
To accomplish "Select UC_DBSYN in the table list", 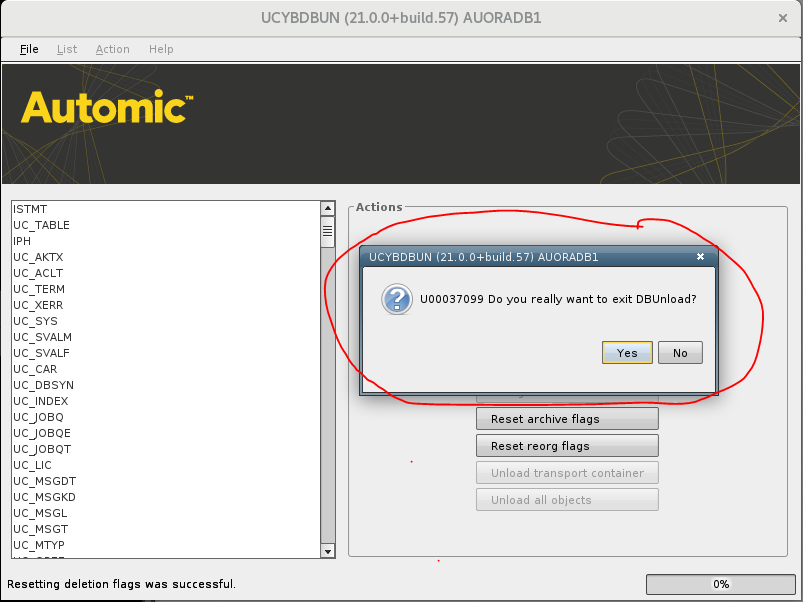I will [166, 385].
